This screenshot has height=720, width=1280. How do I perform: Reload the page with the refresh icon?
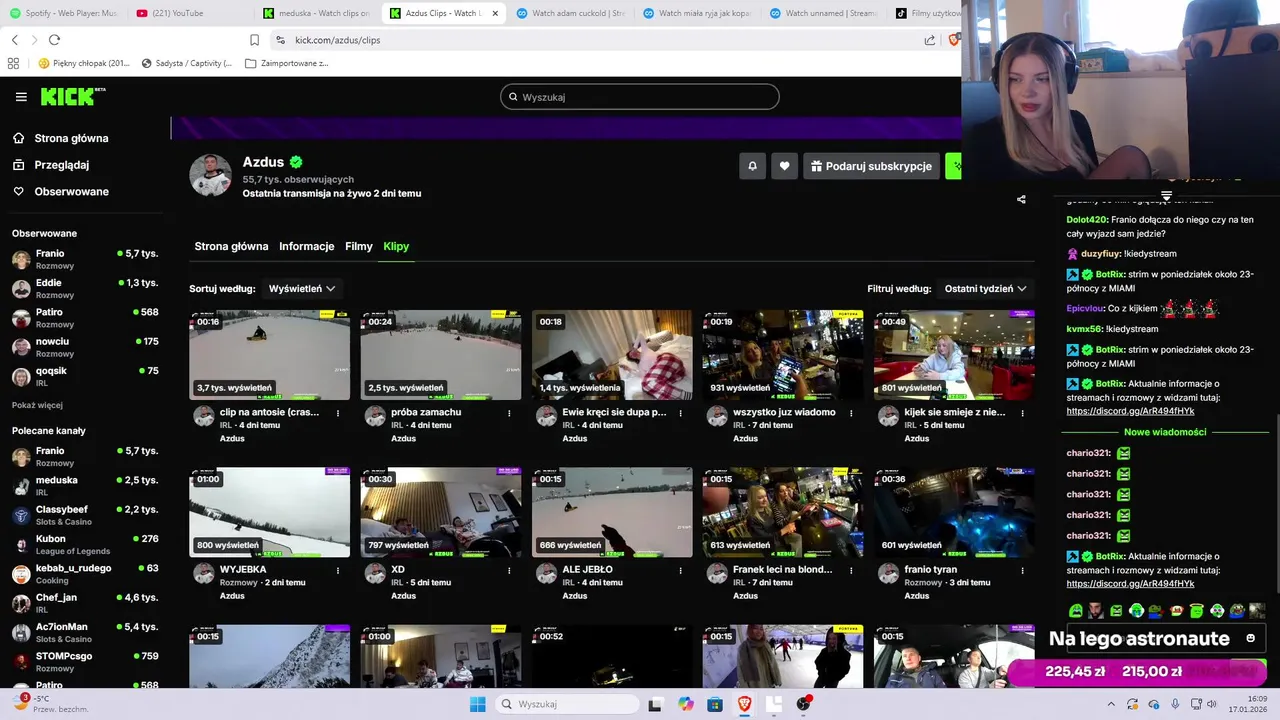coord(54,40)
